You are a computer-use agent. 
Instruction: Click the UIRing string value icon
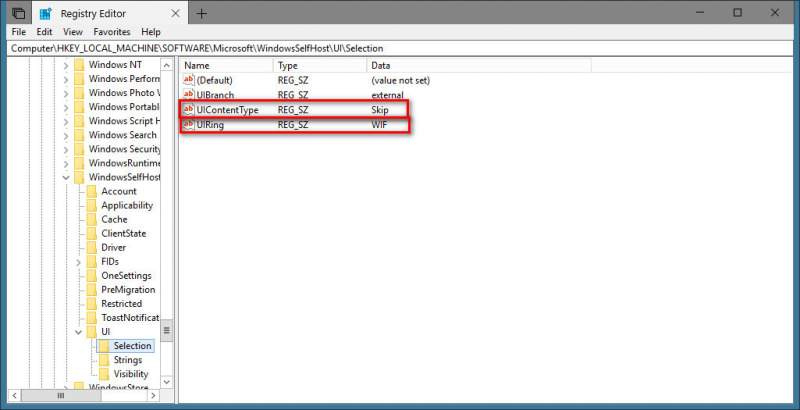pyautogui.click(x=189, y=124)
